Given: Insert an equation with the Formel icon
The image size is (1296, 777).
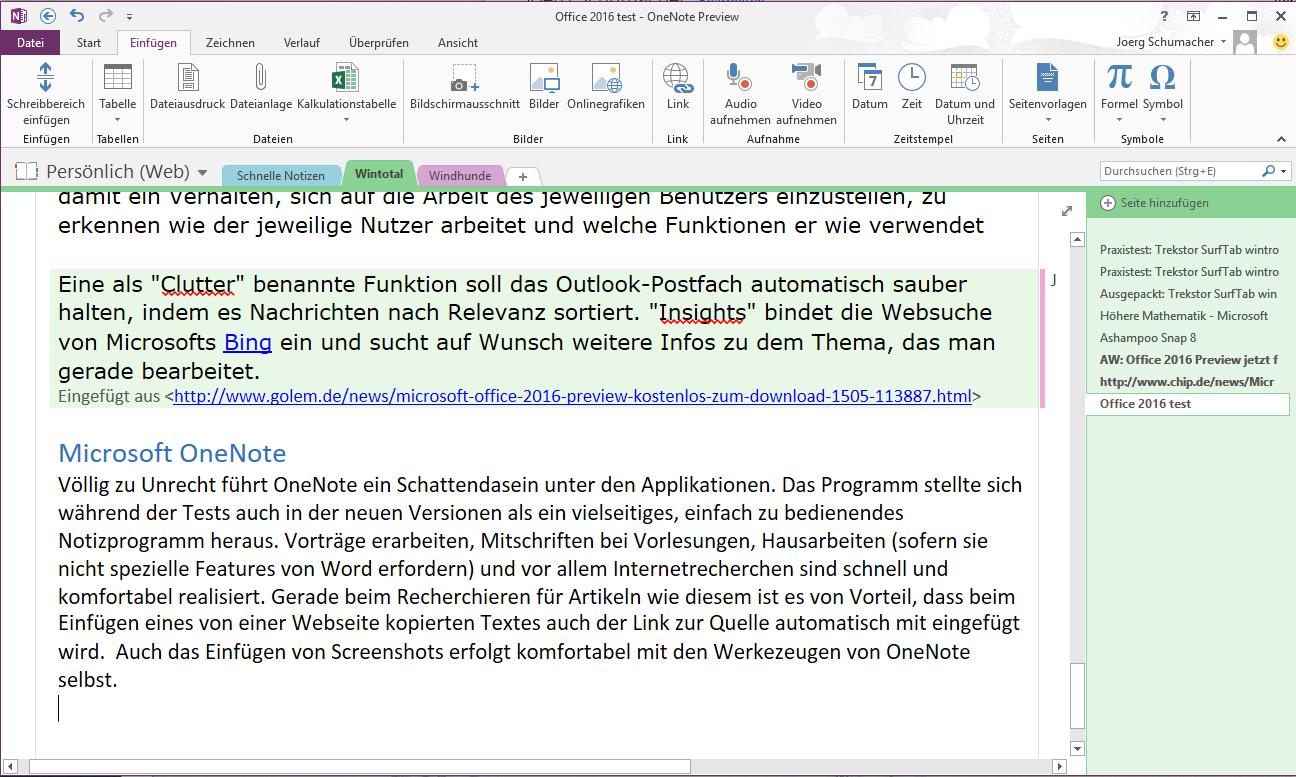Looking at the screenshot, I should 1119,77.
